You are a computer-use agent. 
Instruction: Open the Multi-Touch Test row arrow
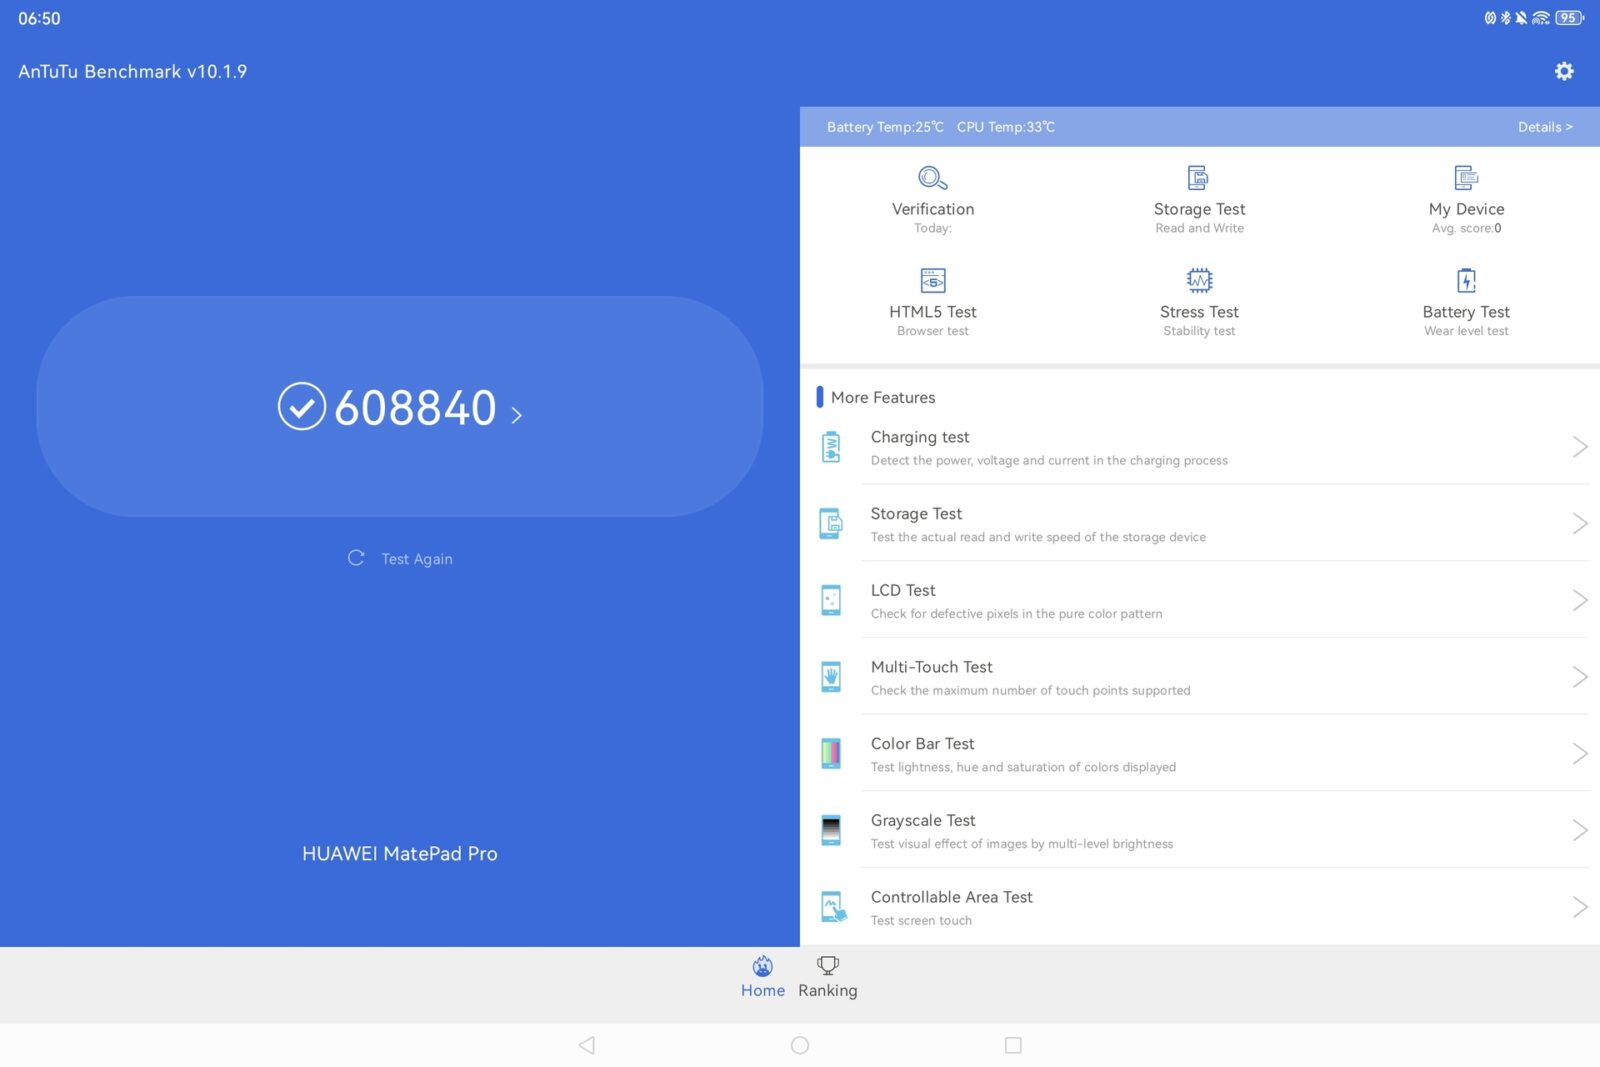point(1578,677)
